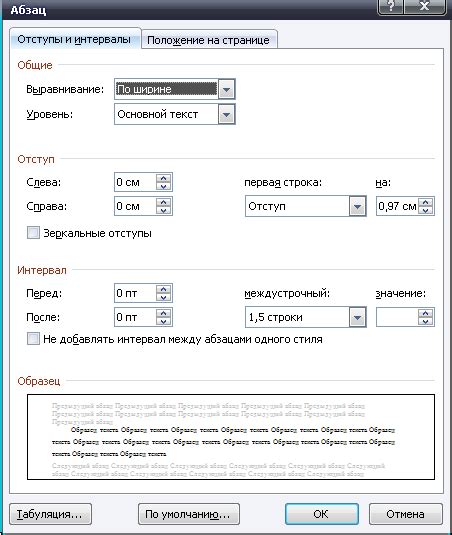
Task: Increase the После spacing value
Action: click(x=164, y=313)
